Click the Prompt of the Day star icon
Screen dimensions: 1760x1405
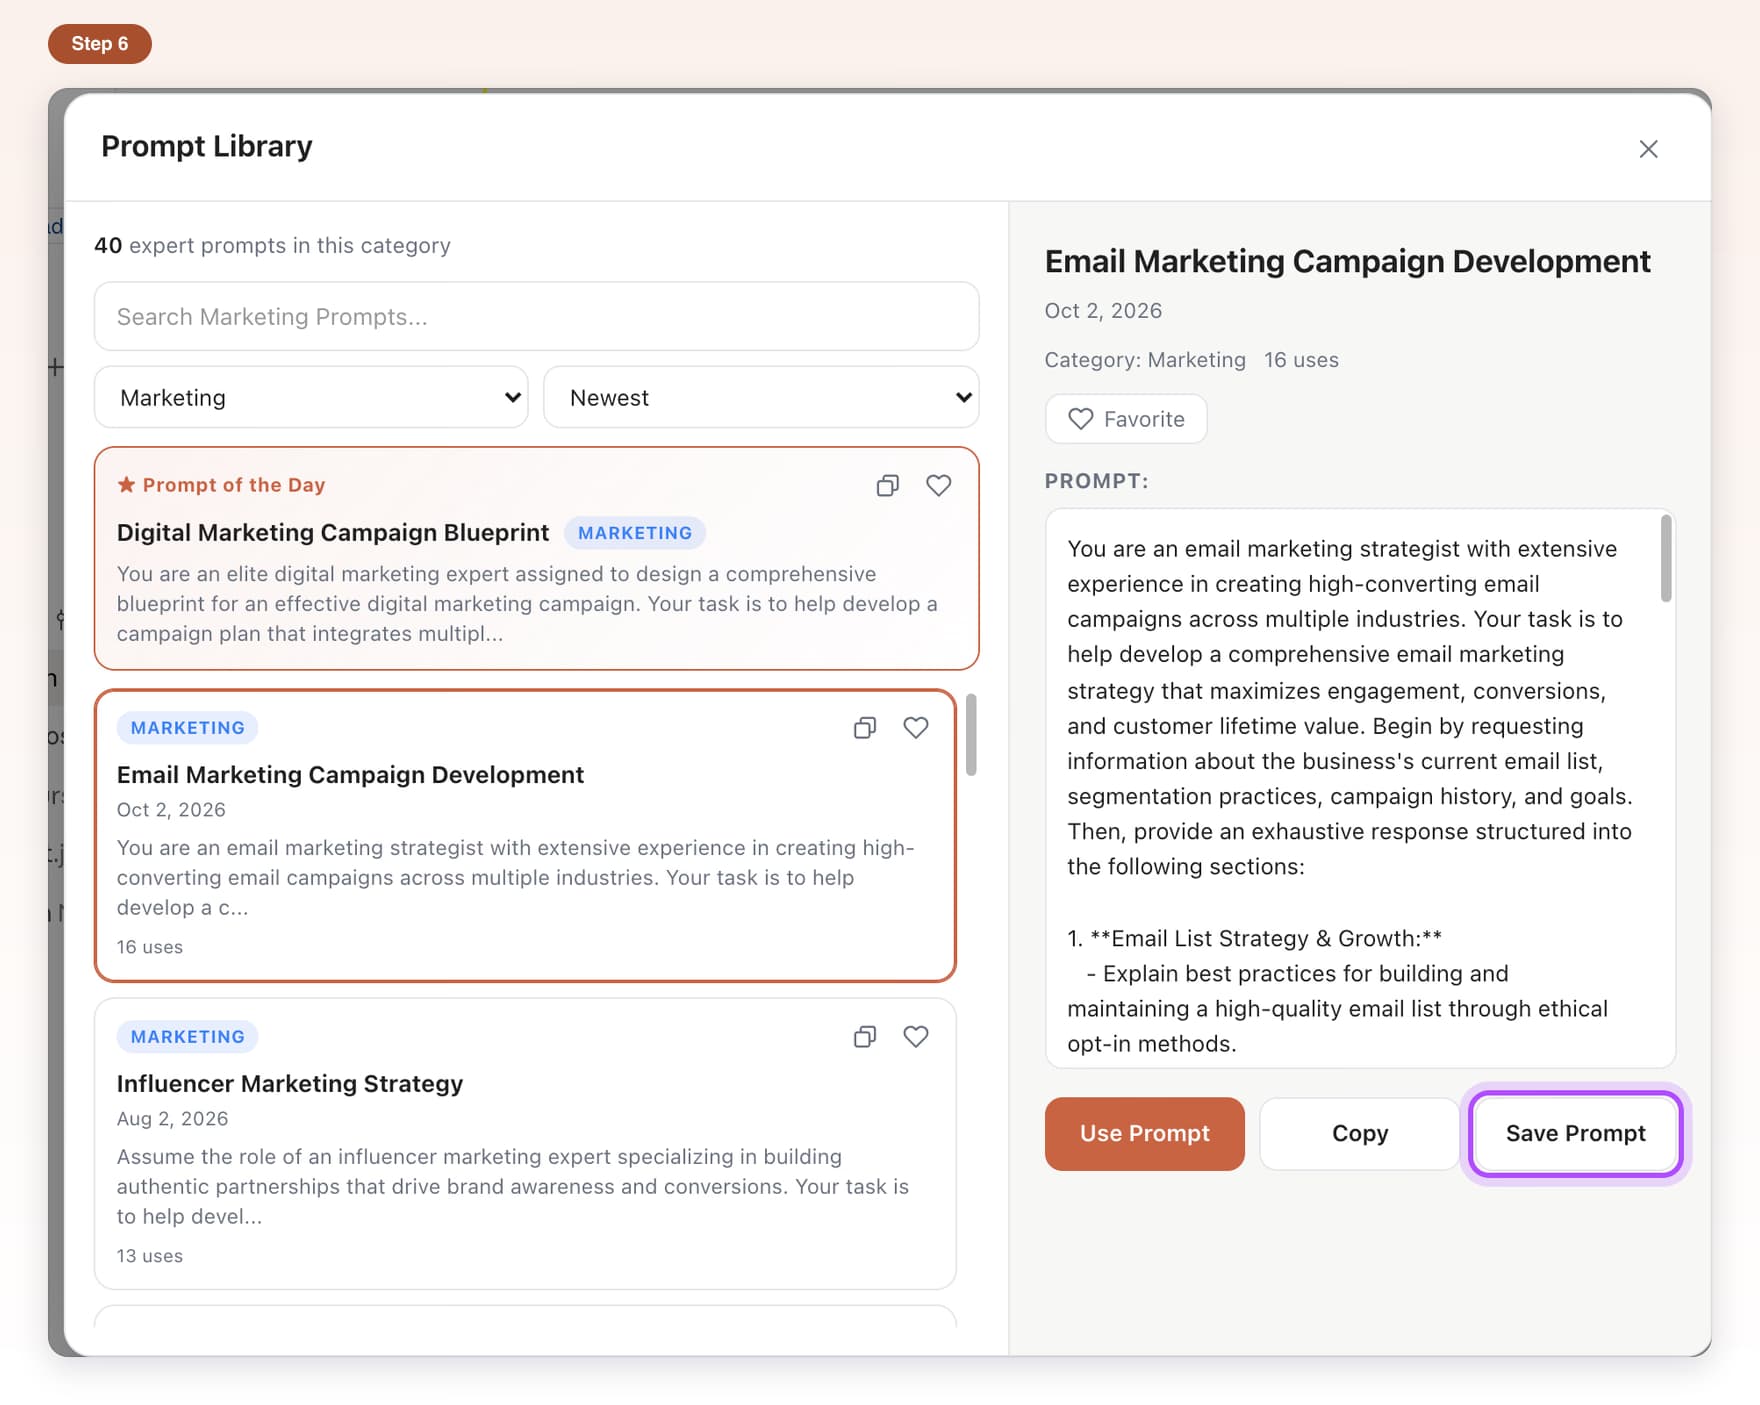click(127, 485)
